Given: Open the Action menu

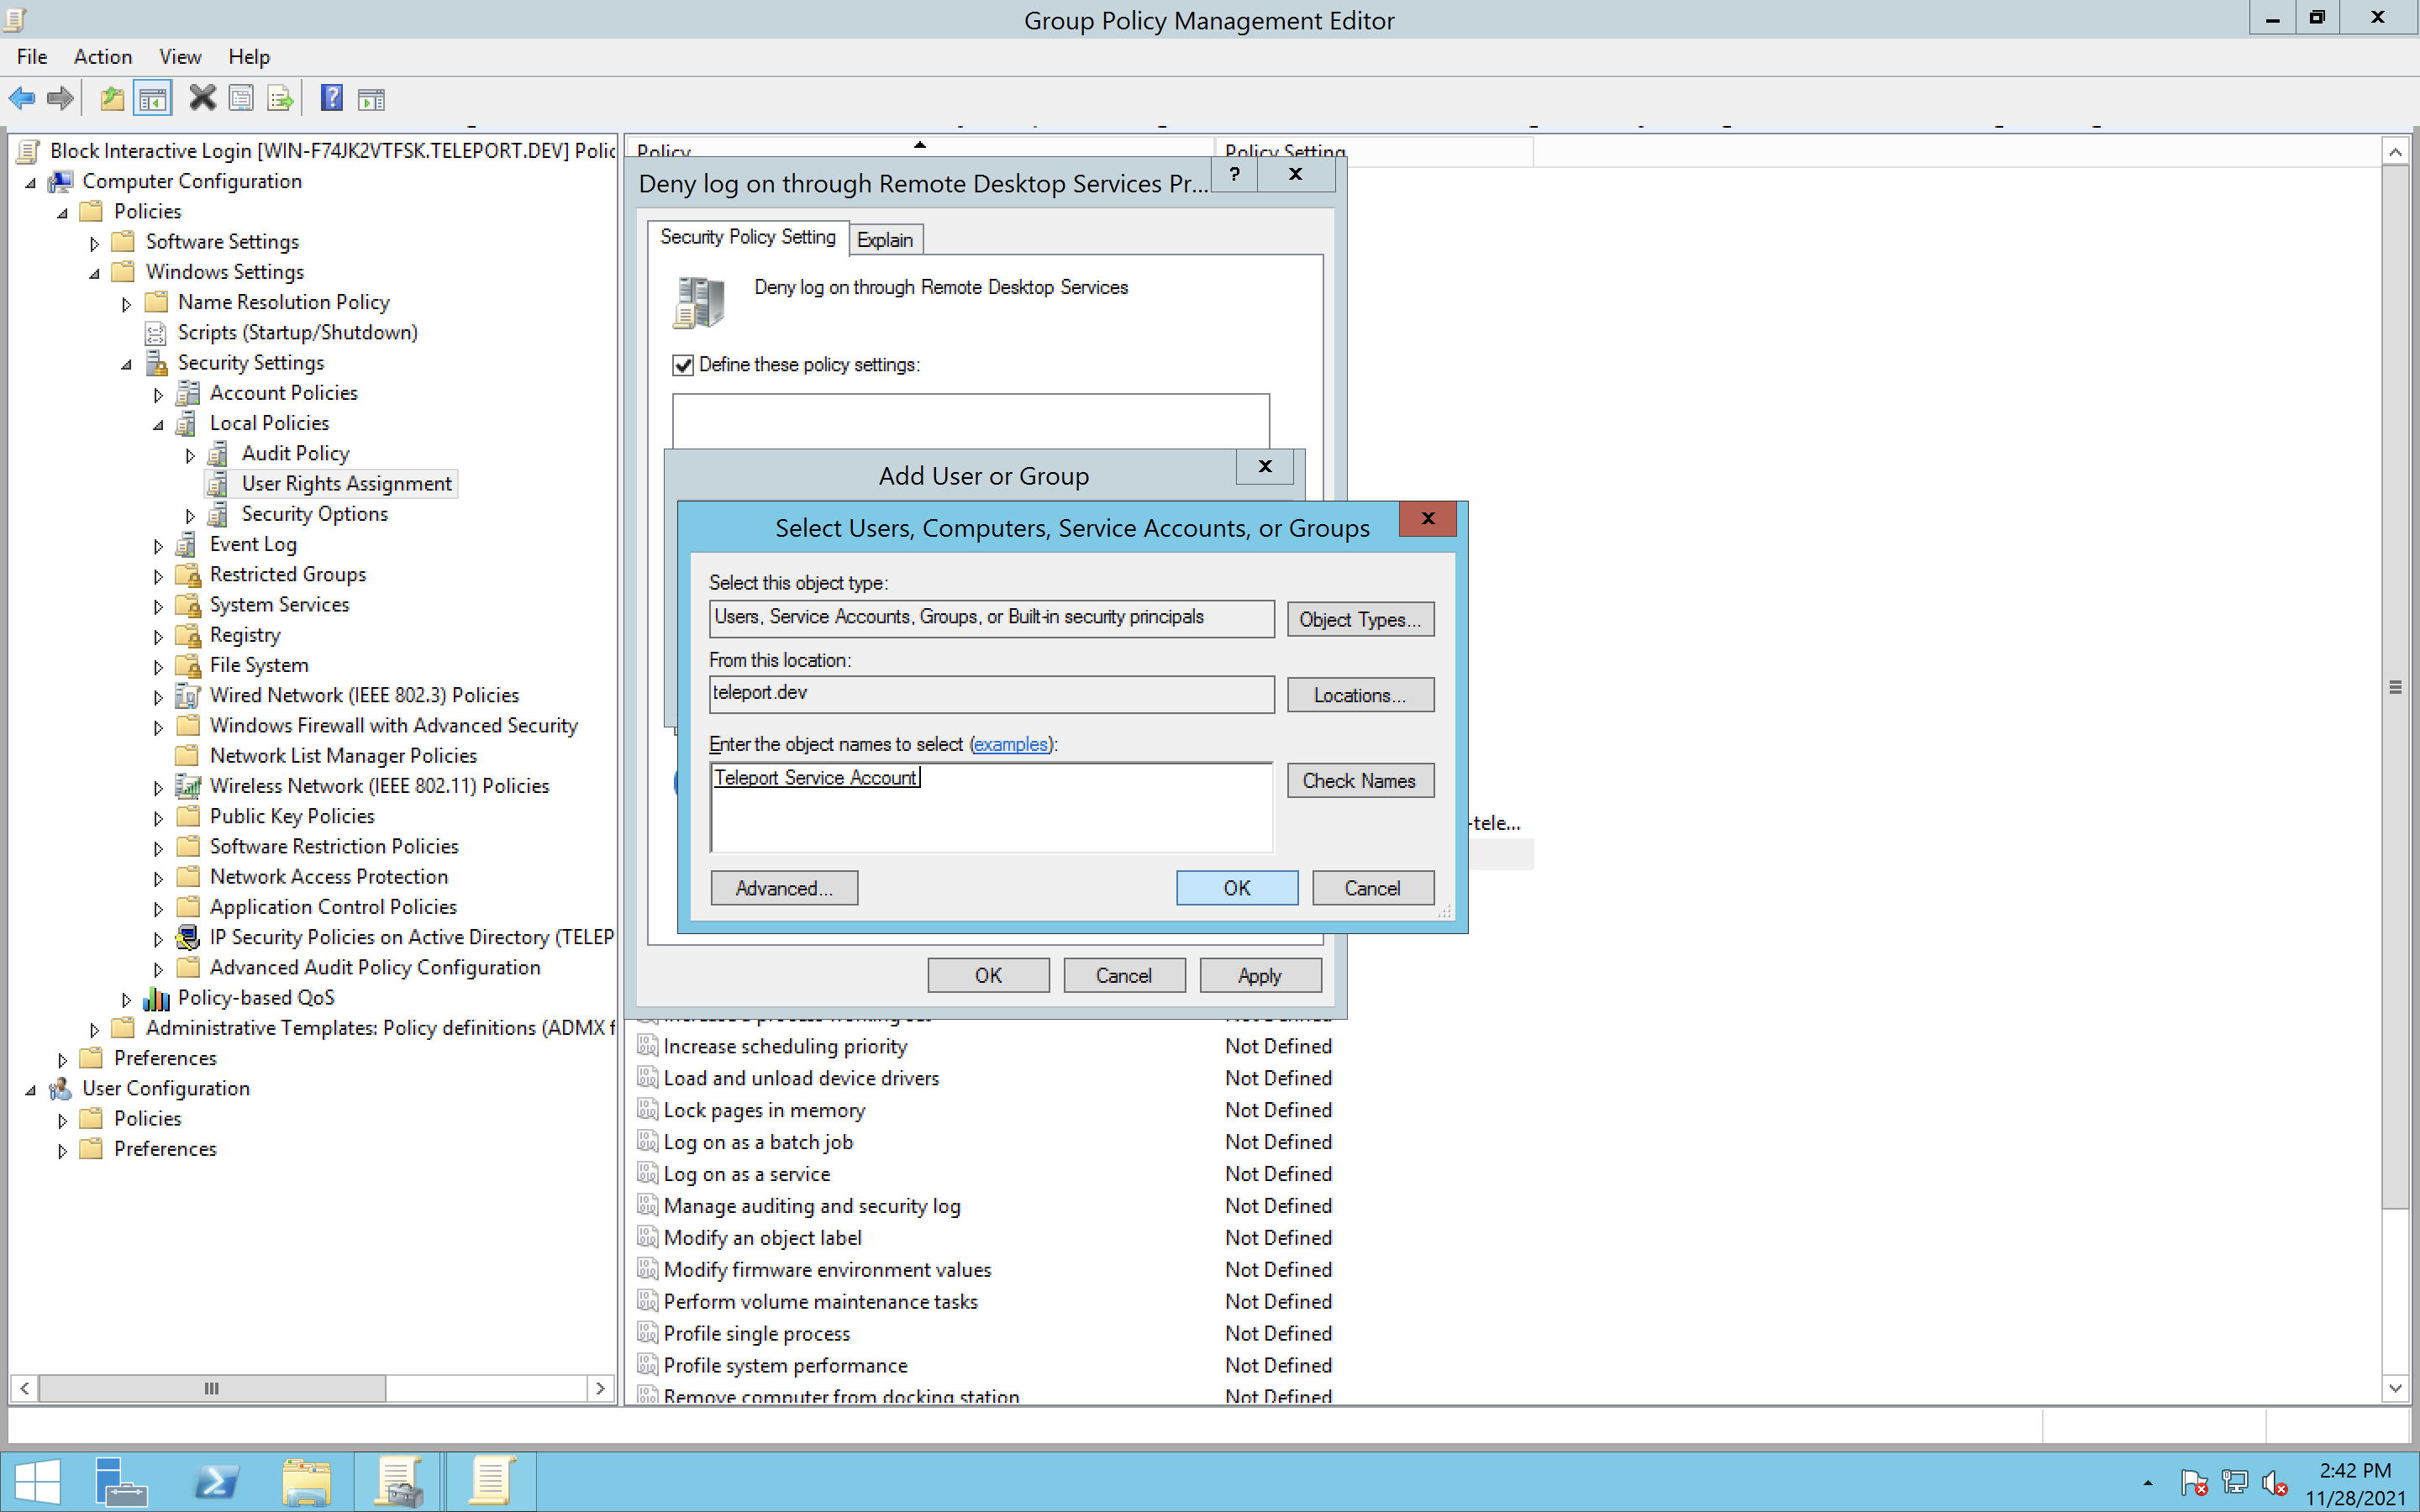Looking at the screenshot, I should (x=97, y=55).
